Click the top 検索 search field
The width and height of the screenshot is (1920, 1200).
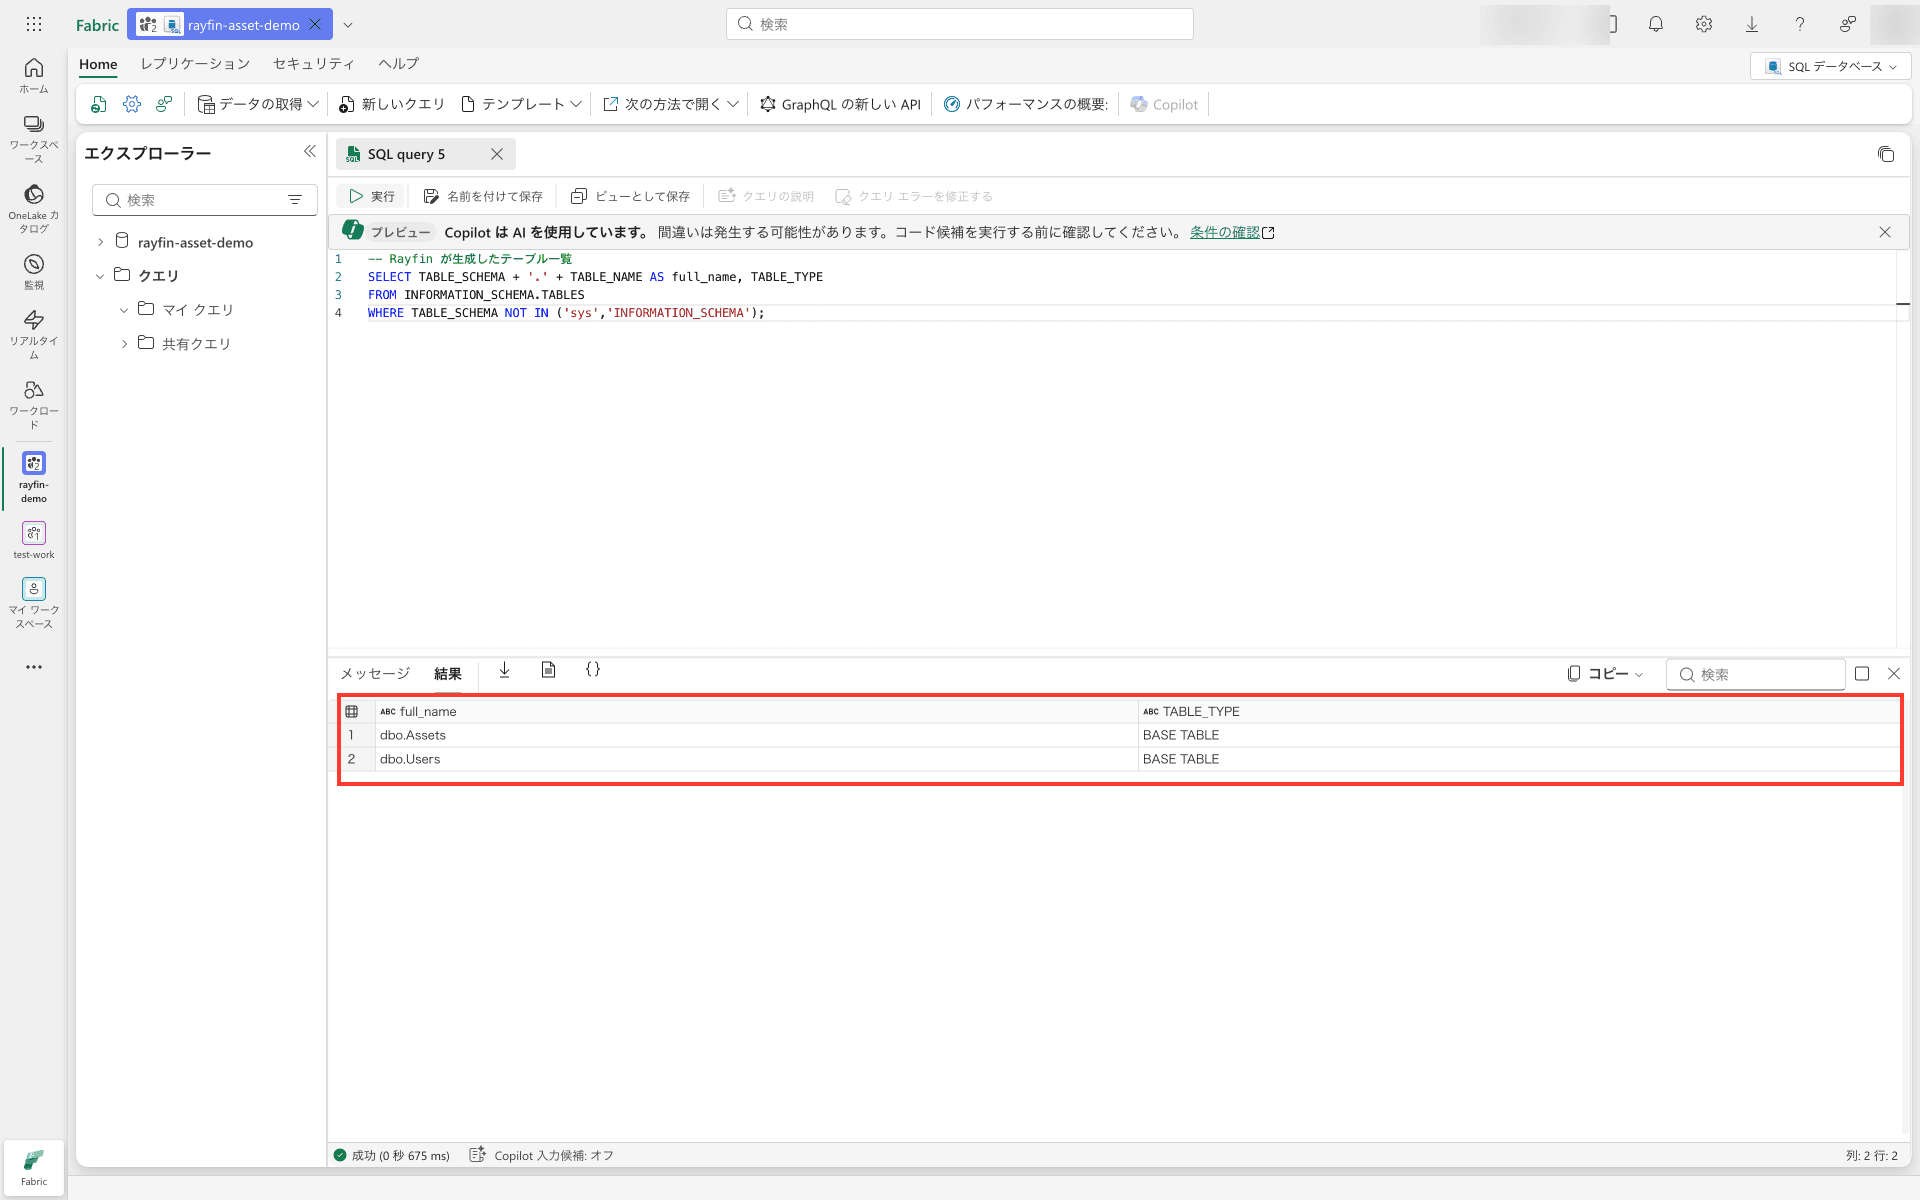(960, 24)
